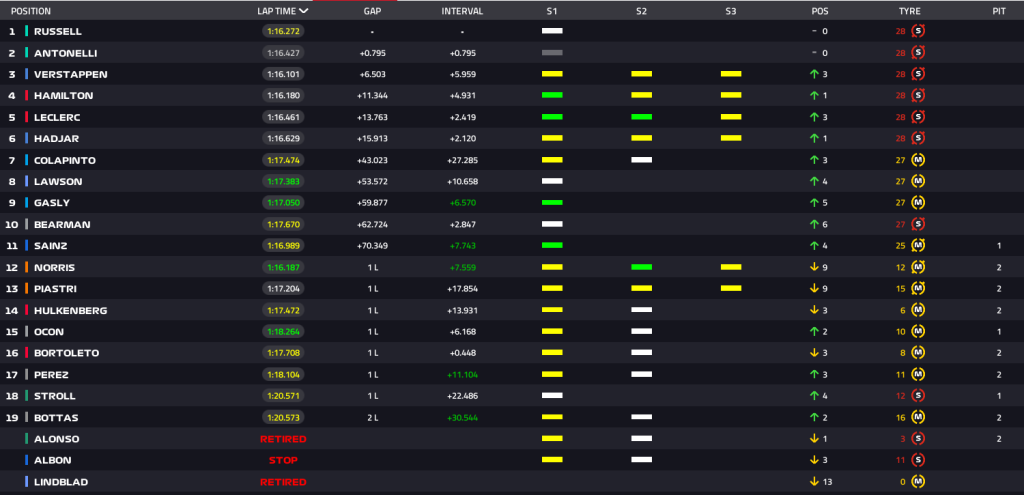This screenshot has height=495, width=1024.
Task: Click Sainz's medium tyre icon
Action: point(918,246)
